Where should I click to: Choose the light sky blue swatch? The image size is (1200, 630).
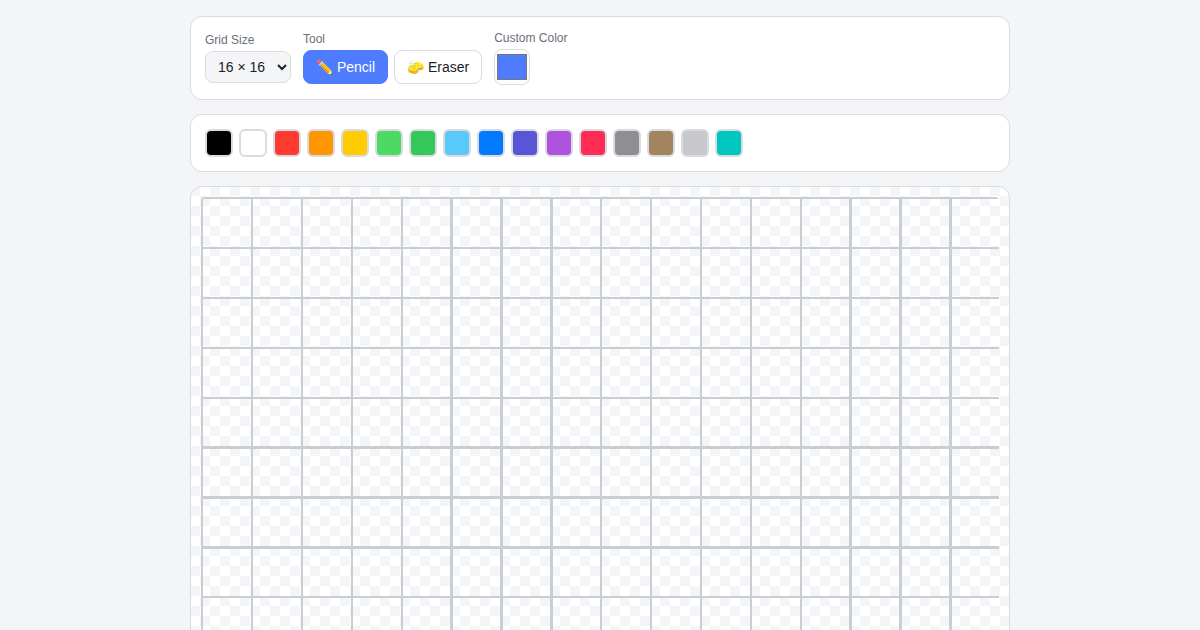(457, 143)
